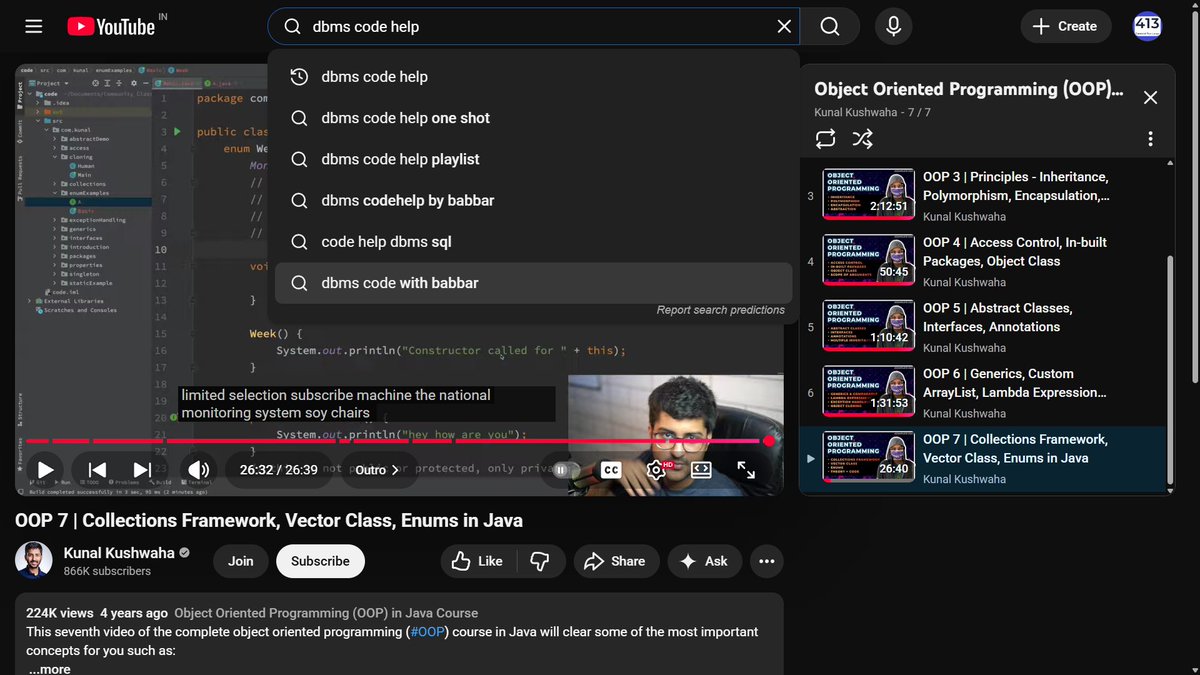Choose suggestion 'code help dbms sql'
The width and height of the screenshot is (1200, 675).
[x=534, y=242]
